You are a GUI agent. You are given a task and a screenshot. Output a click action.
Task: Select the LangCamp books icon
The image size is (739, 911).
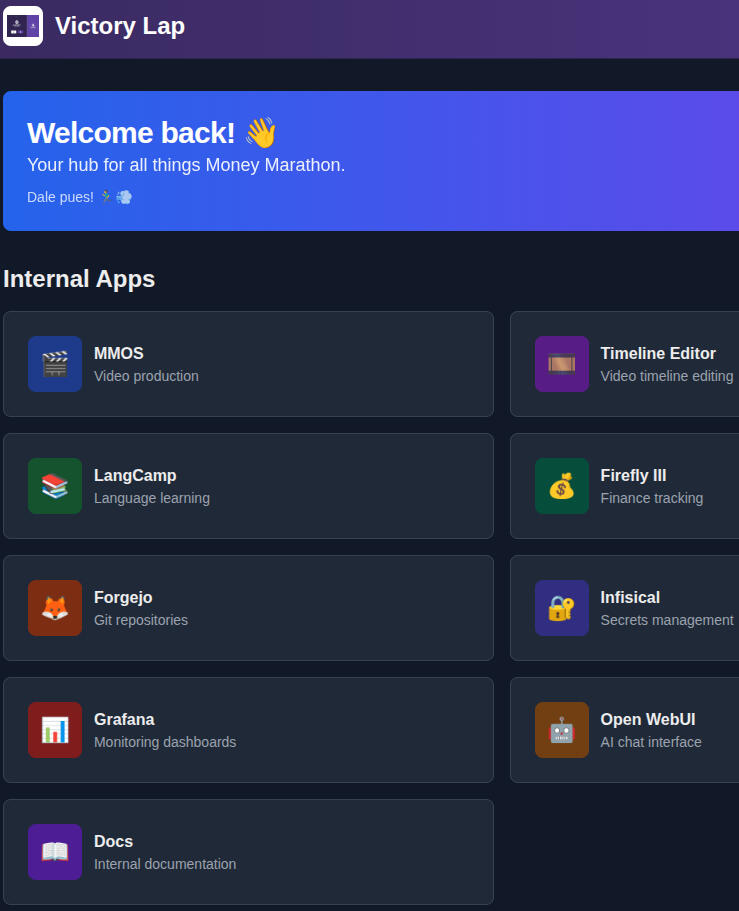pyautogui.click(x=55, y=486)
